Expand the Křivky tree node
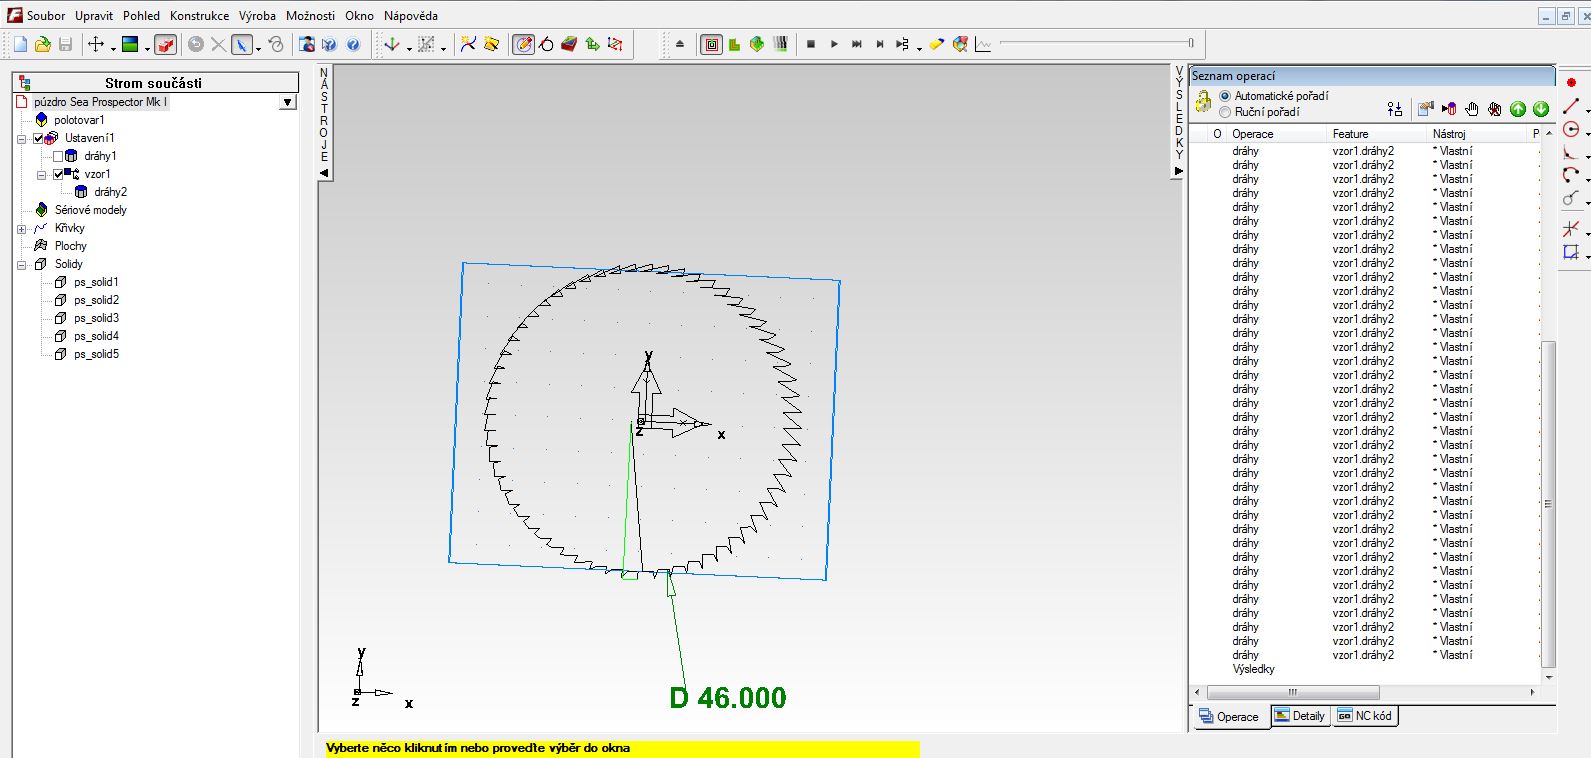1591x758 pixels. [x=22, y=229]
